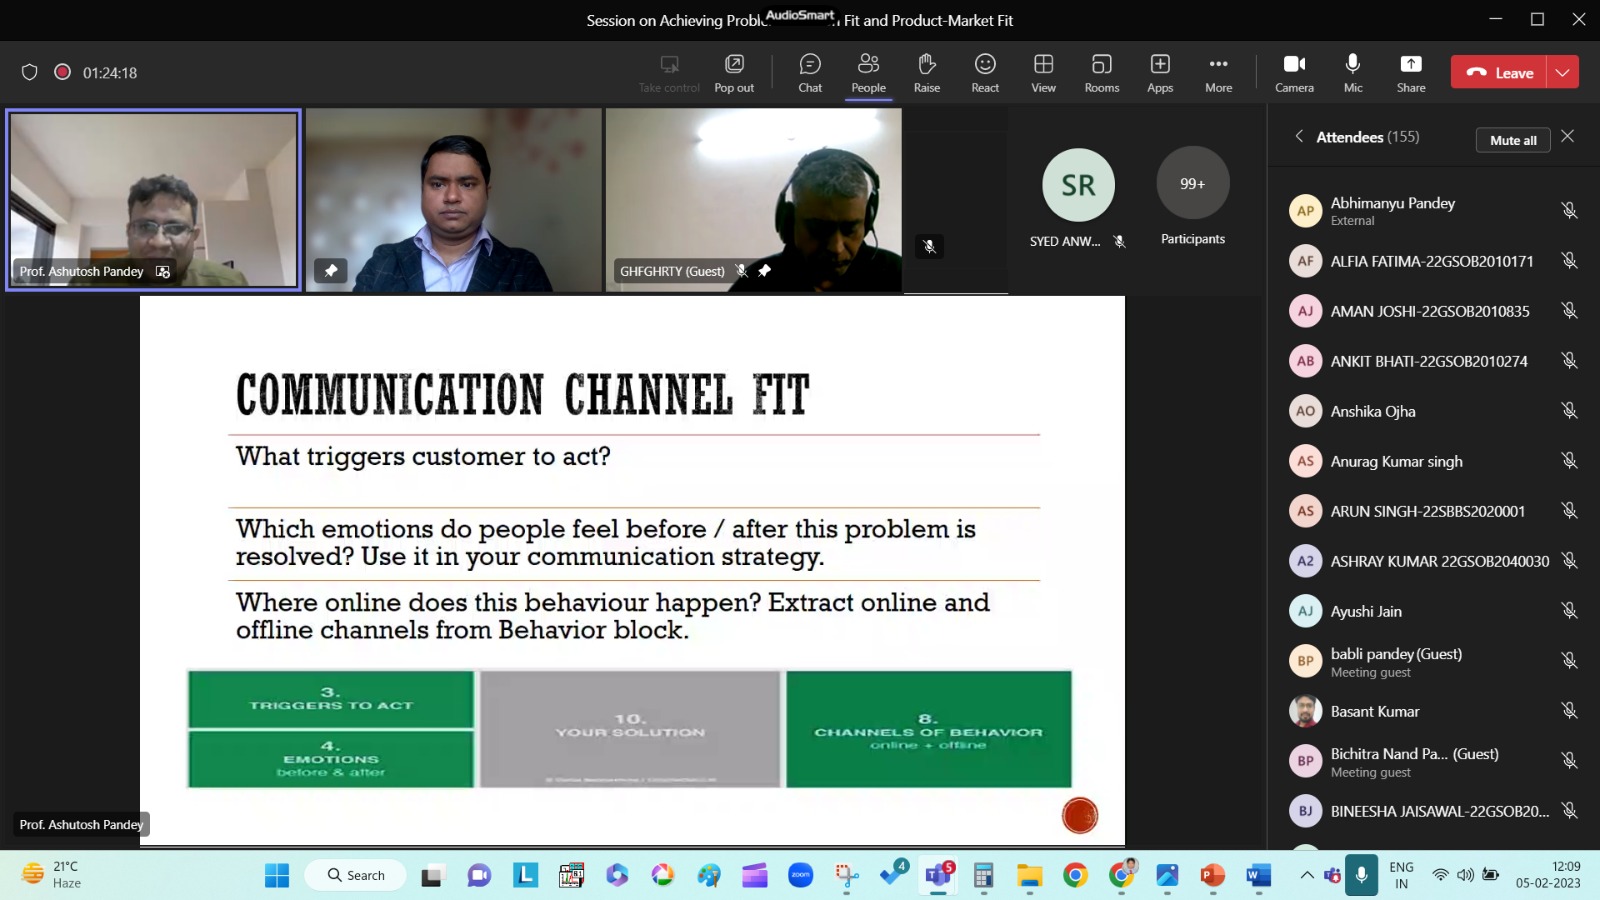Open breakout Rooms
This screenshot has width=1600, height=900.
[1101, 73]
